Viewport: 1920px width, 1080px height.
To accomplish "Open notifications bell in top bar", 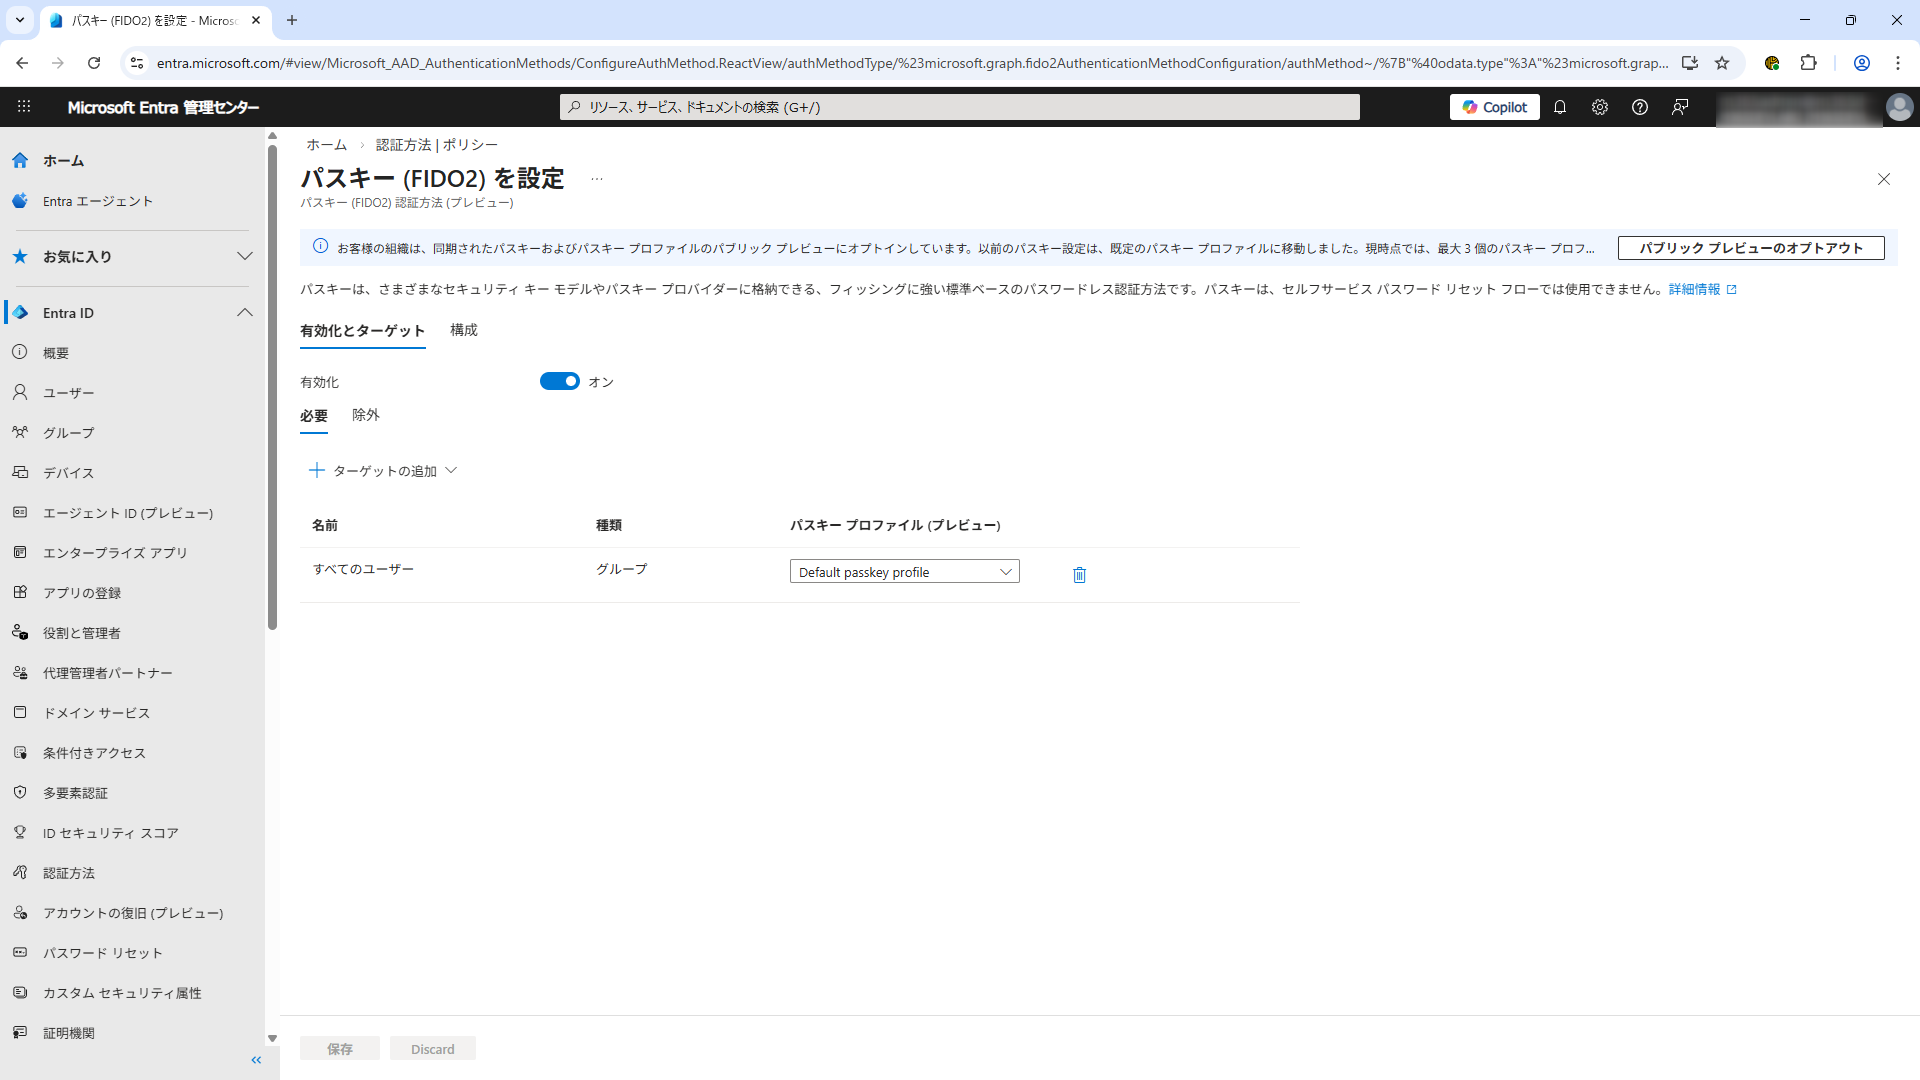I will coord(1560,107).
